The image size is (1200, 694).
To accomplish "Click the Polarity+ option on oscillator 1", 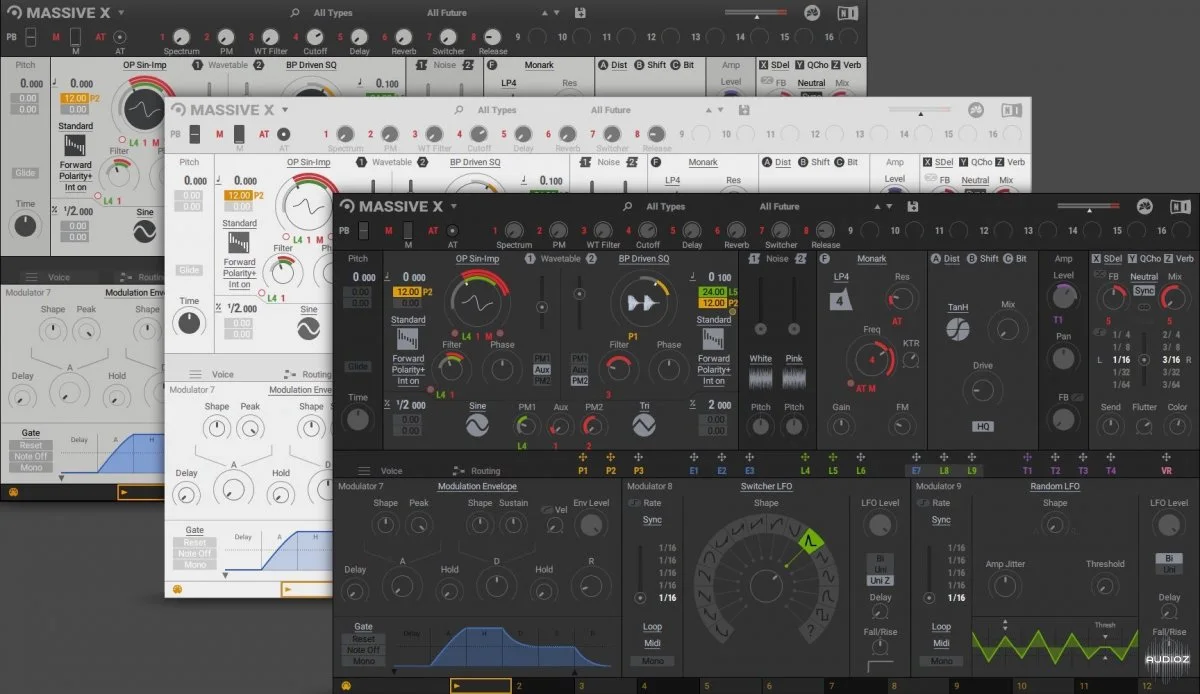I will (408, 370).
